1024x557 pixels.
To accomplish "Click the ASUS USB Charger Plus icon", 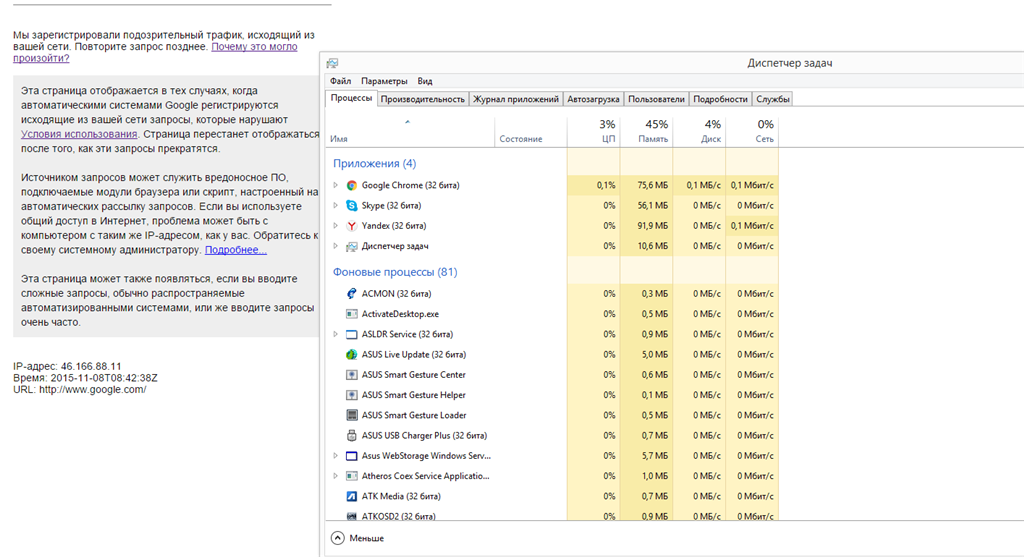I will click(351, 436).
